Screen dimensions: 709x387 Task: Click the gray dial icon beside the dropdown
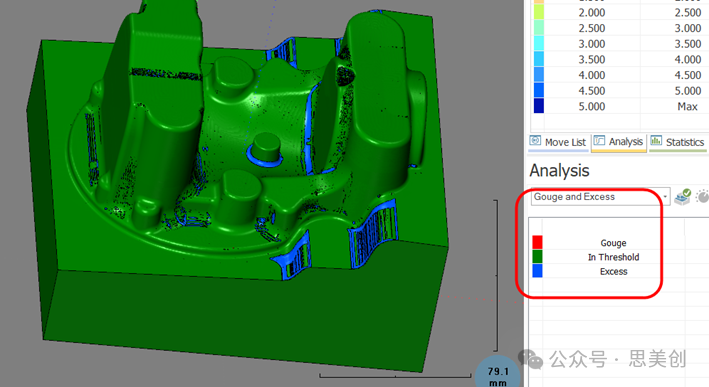[702, 197]
